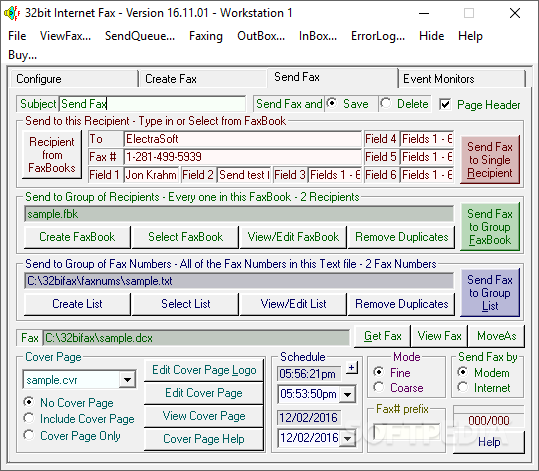Click the plus button beside schedule time
The width and height of the screenshot is (539, 471).
pos(352,368)
